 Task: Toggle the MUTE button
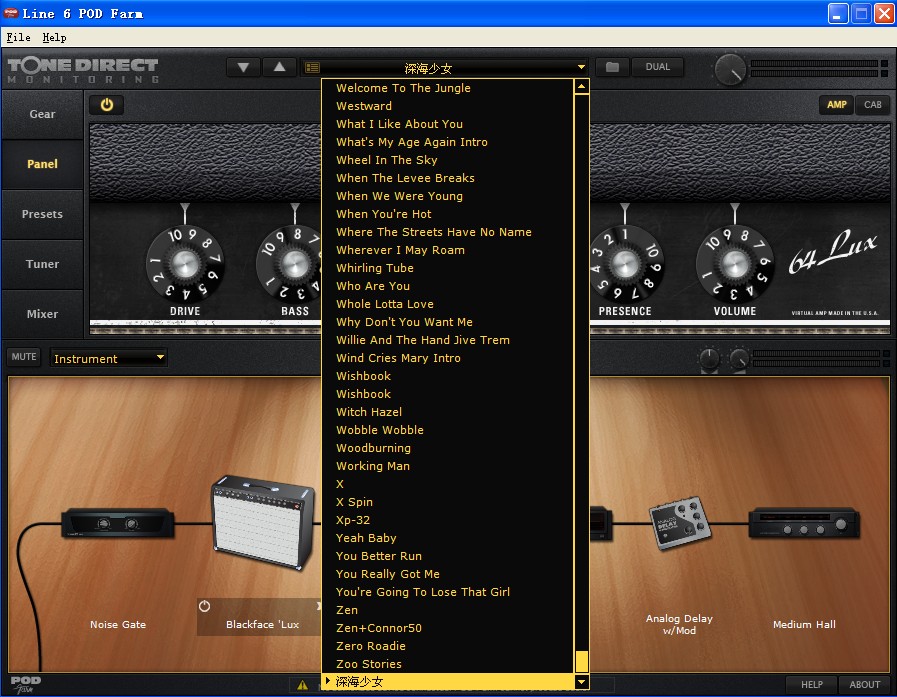click(x=23, y=357)
